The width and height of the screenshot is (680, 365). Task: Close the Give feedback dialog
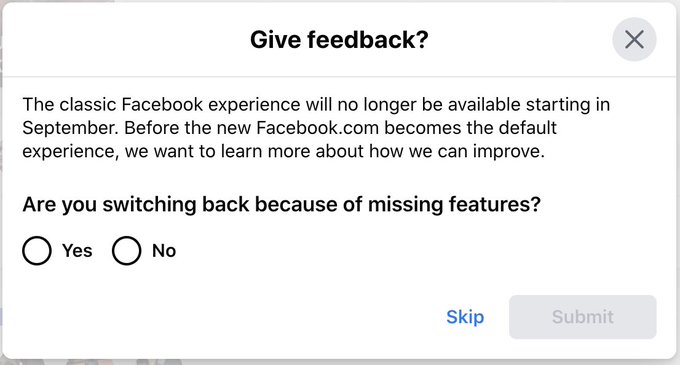[634, 39]
